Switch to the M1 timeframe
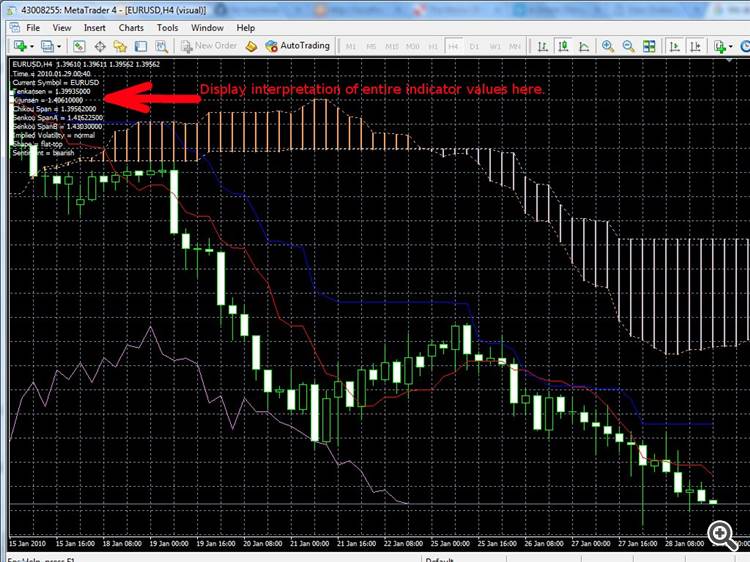750x562 pixels. (350, 46)
